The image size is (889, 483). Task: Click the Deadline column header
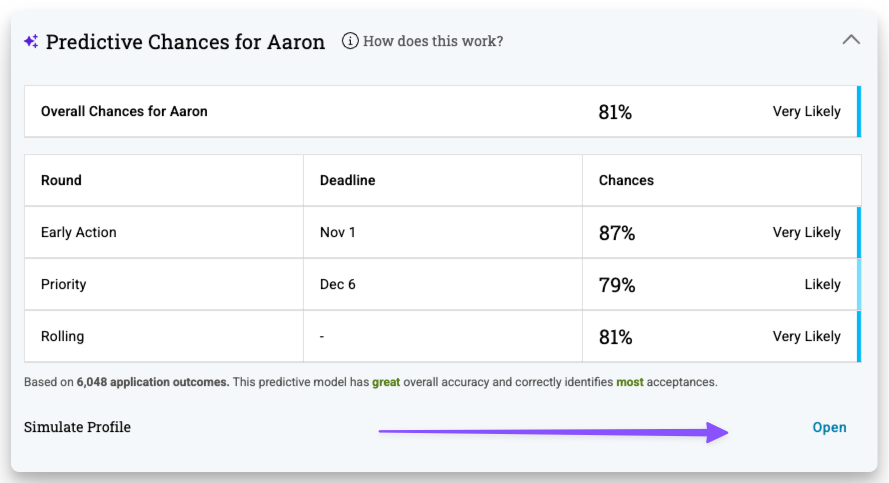click(x=348, y=180)
